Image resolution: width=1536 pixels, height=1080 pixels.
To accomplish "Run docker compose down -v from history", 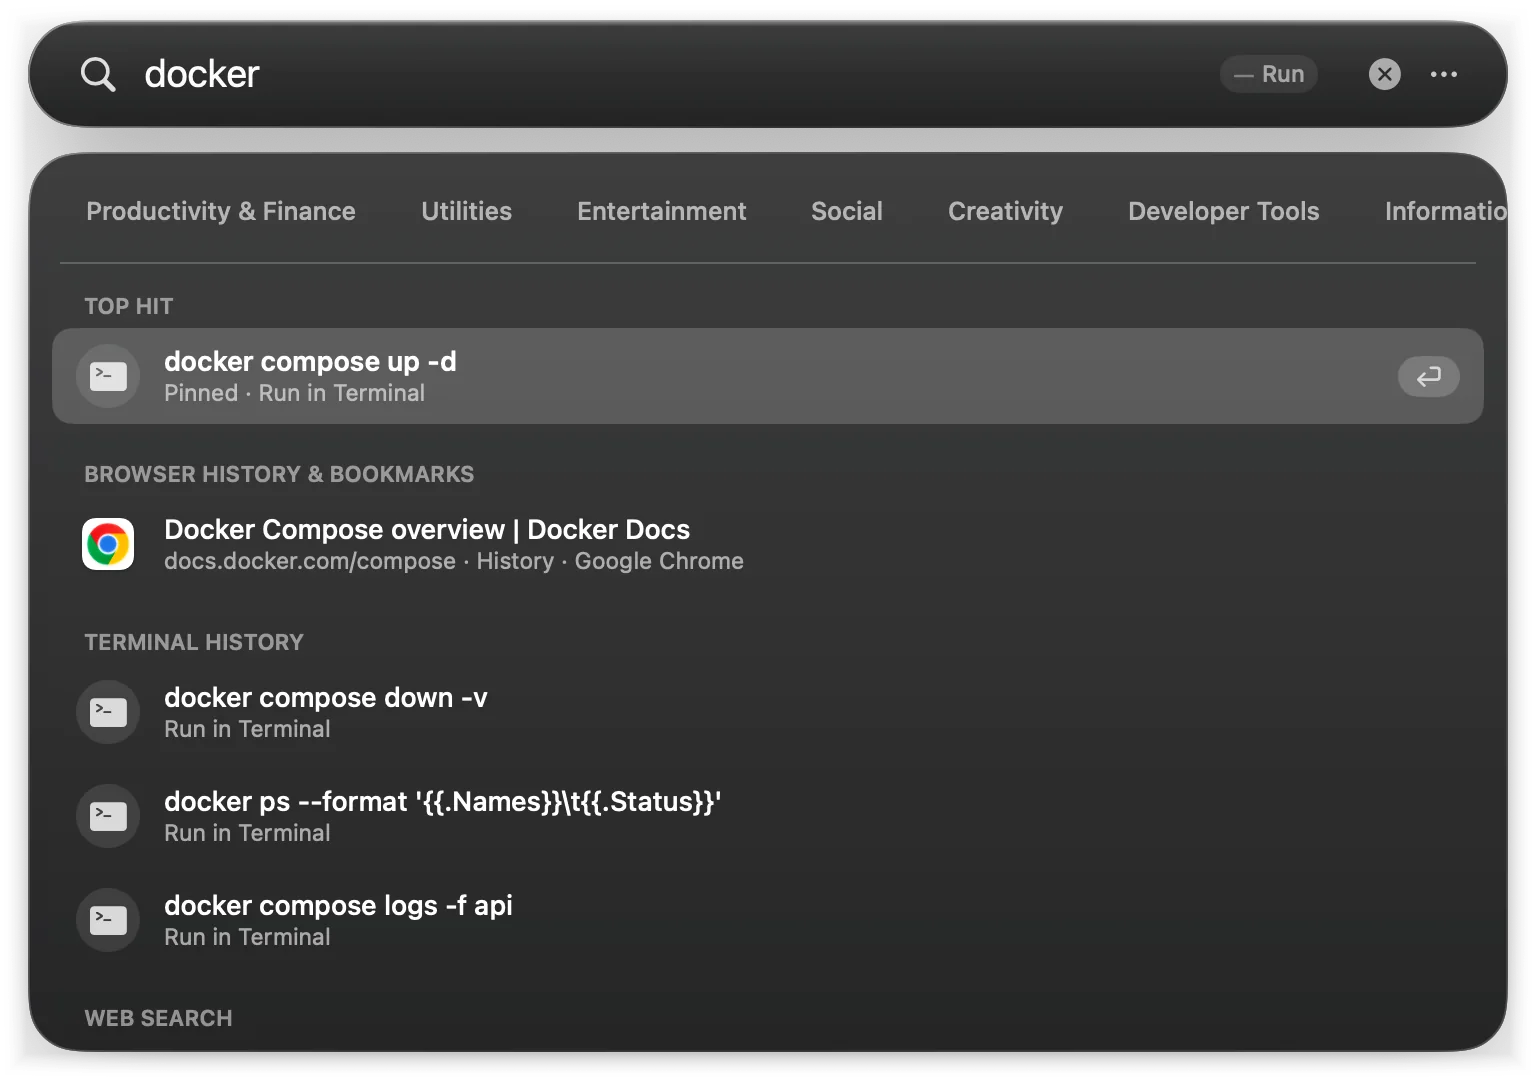I will pos(768,712).
